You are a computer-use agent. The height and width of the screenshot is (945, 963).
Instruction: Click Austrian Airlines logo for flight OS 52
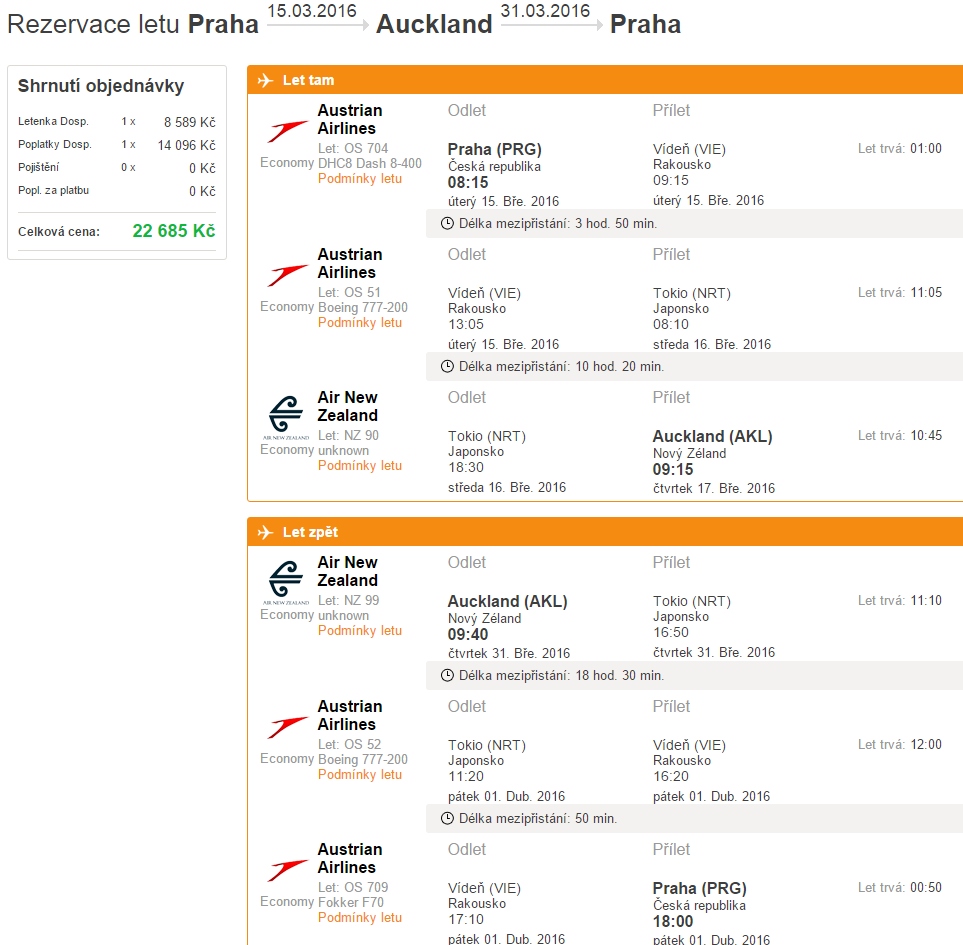click(x=287, y=727)
